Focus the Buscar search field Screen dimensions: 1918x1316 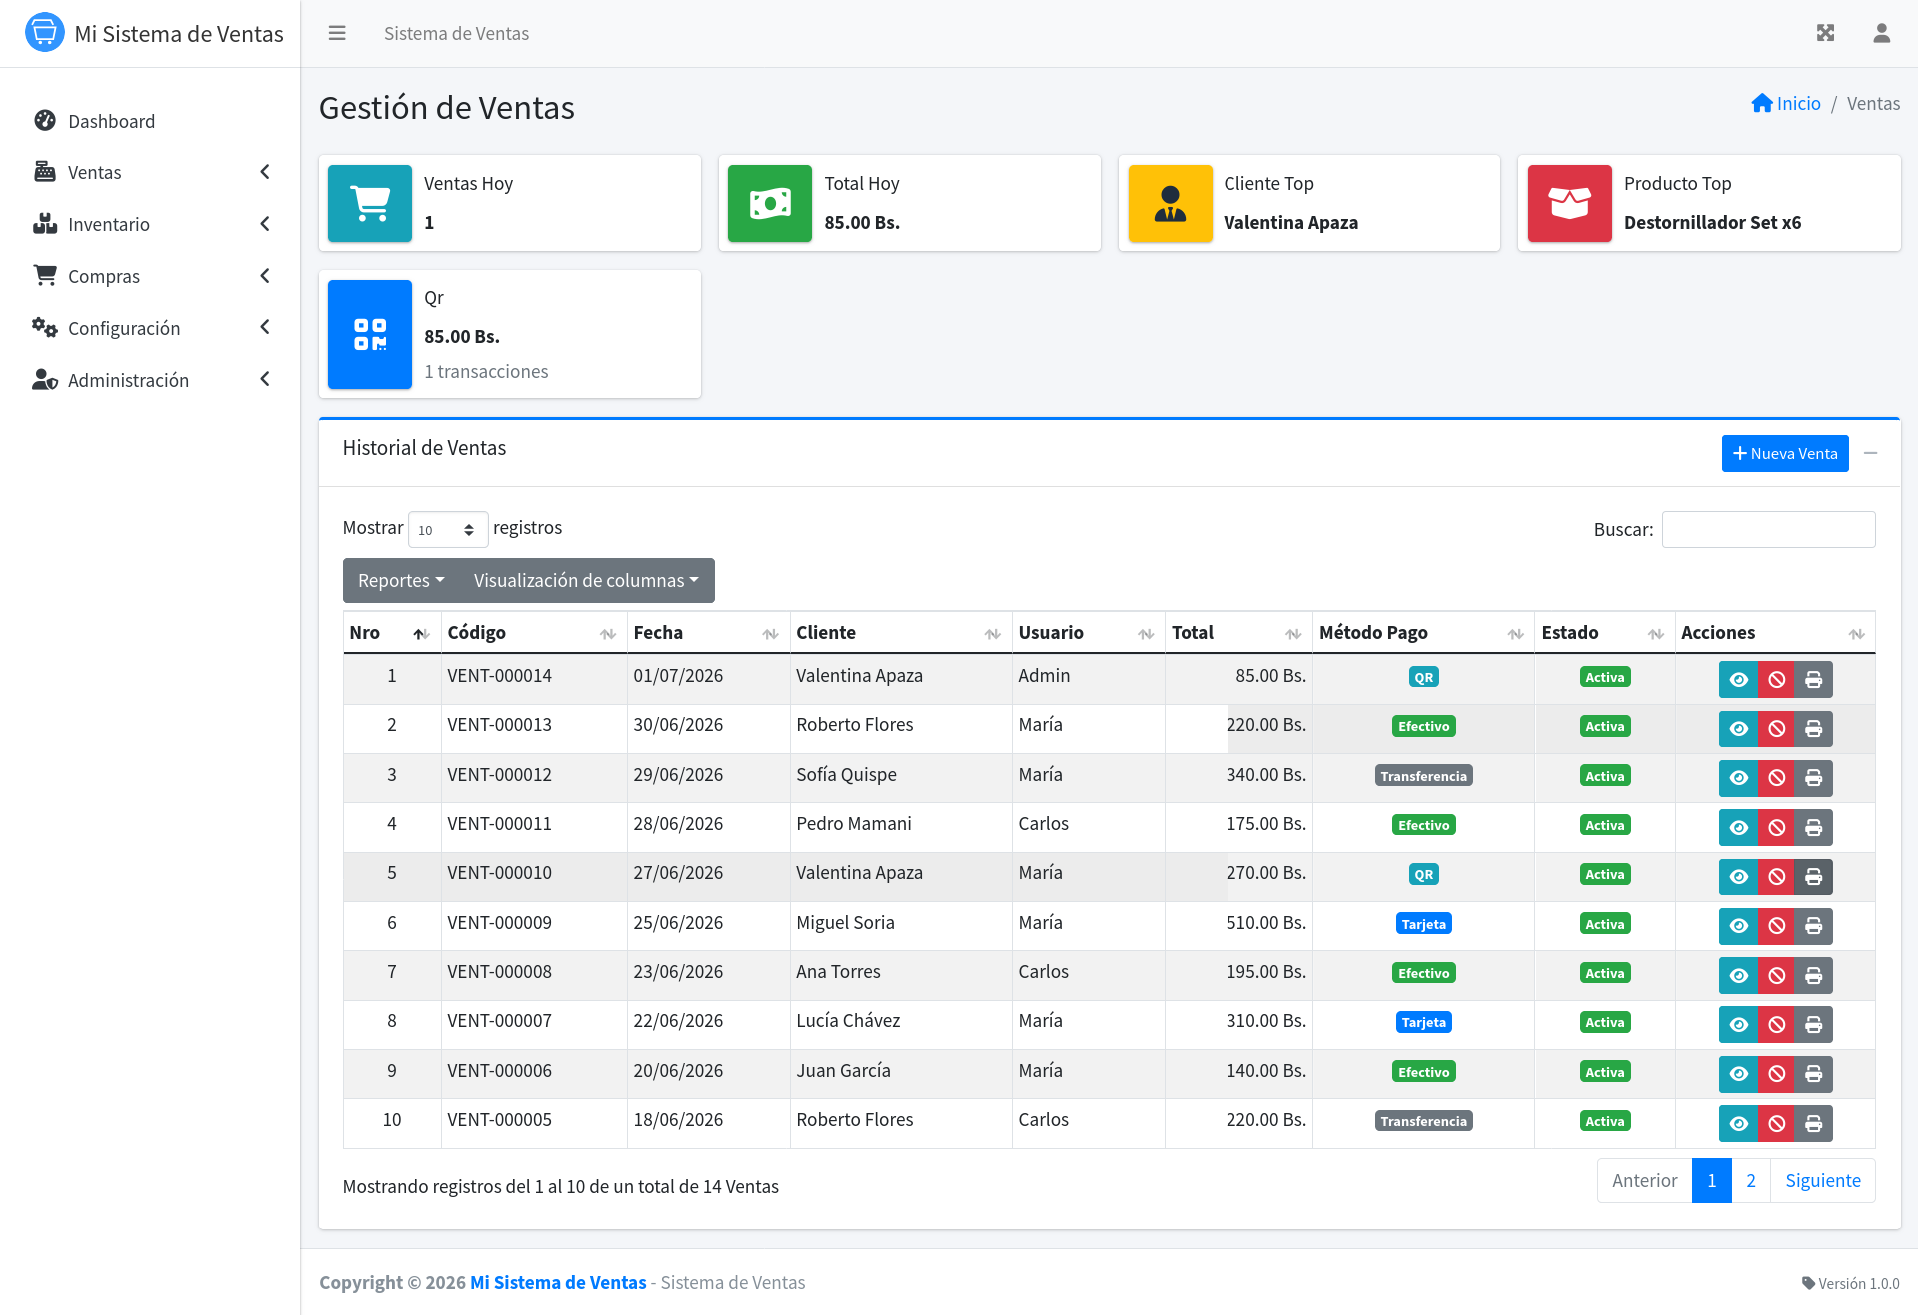coord(1768,530)
